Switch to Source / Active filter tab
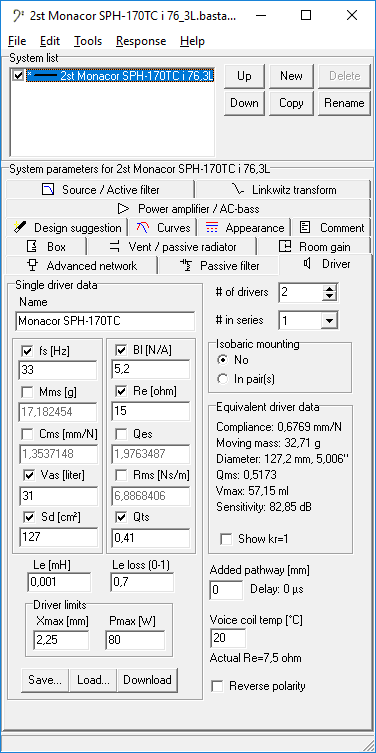 [x=100, y=190]
